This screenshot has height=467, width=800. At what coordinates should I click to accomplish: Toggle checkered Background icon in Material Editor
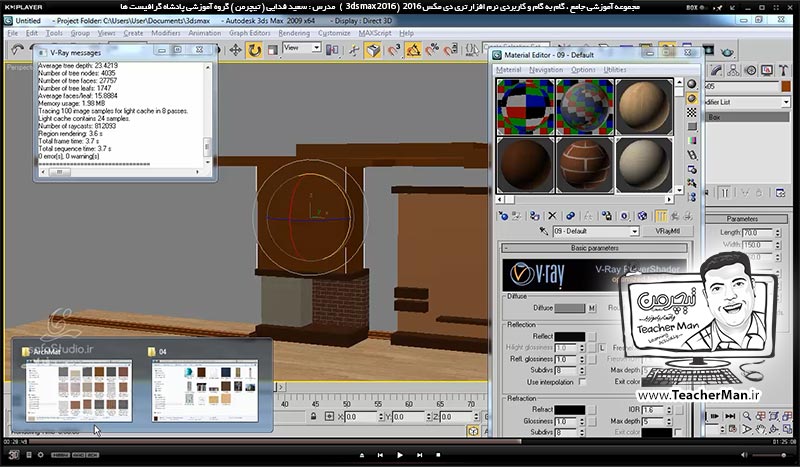691,112
